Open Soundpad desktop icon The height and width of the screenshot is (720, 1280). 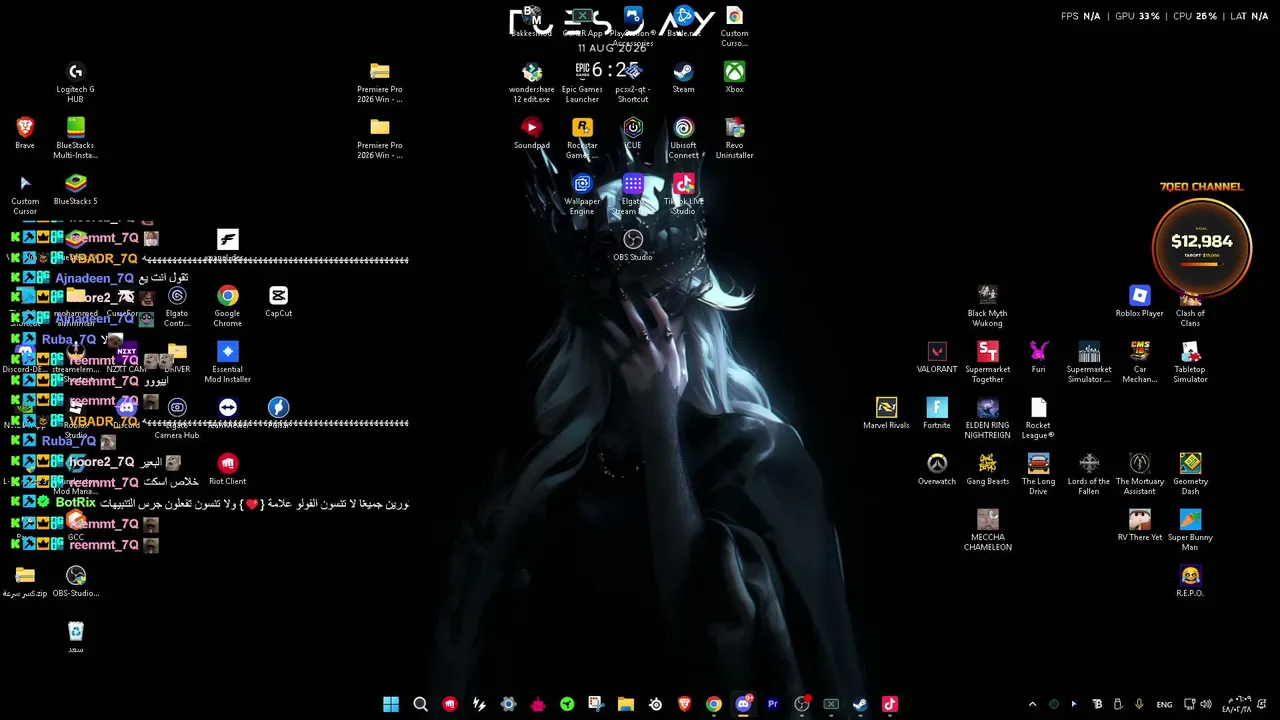[x=531, y=133]
